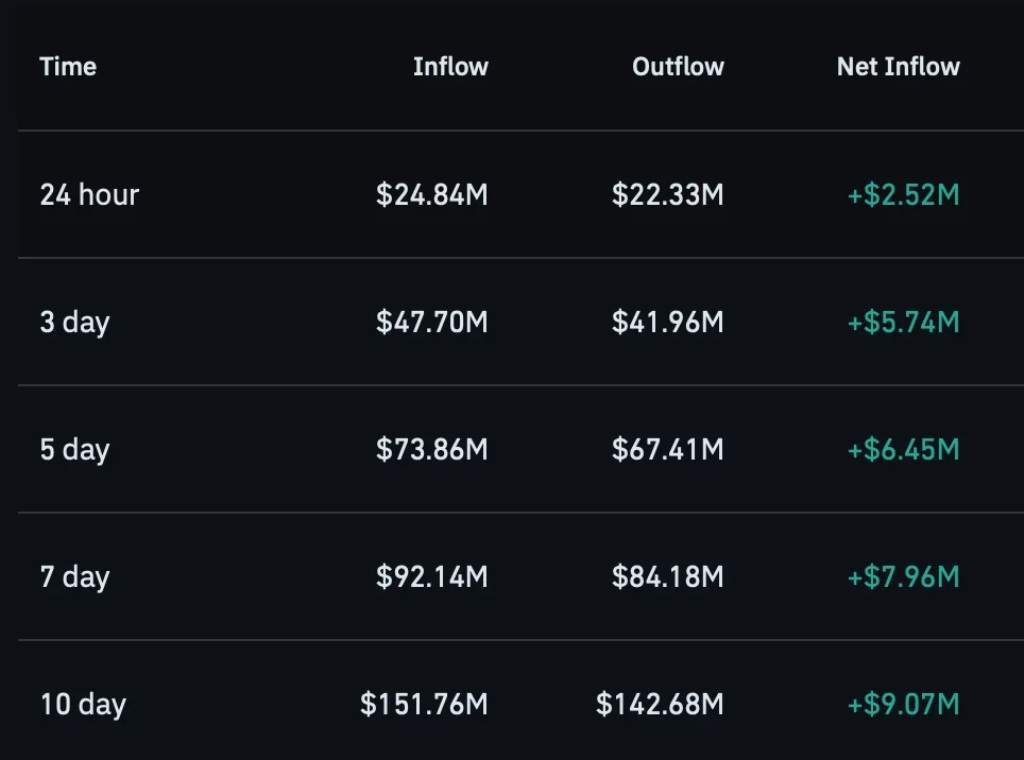
Task: Click the Outflow column header
Action: 678,67
